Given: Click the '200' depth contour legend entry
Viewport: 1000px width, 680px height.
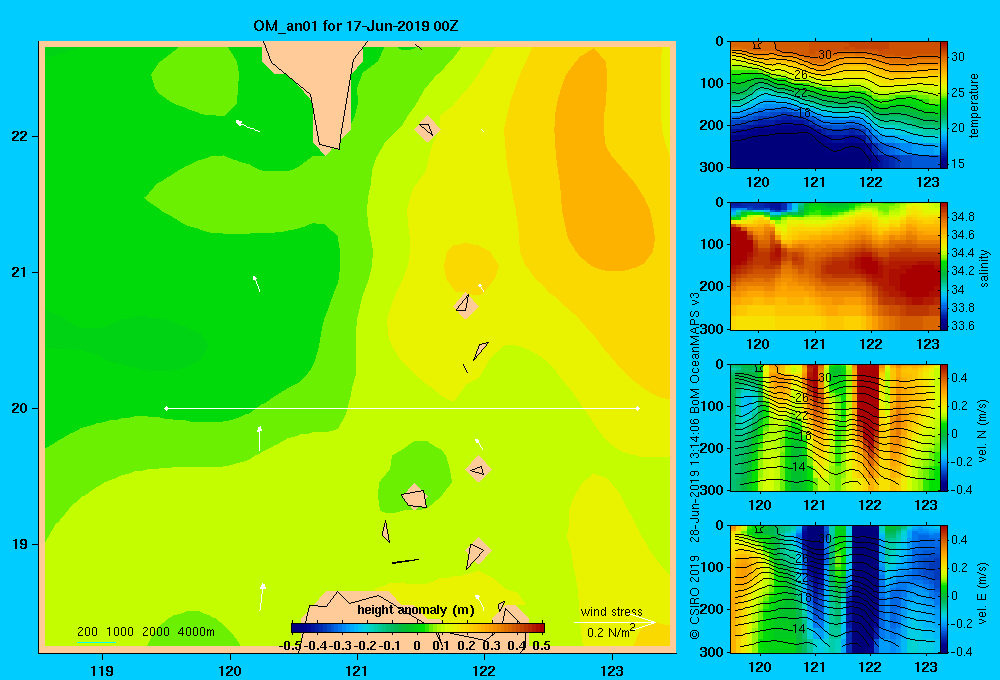Looking at the screenshot, I should pos(87,632).
